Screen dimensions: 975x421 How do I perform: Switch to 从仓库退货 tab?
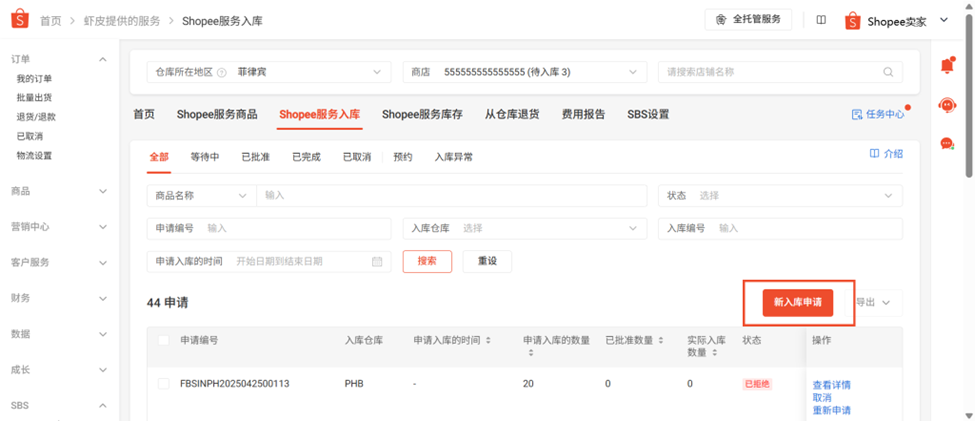pyautogui.click(x=512, y=114)
